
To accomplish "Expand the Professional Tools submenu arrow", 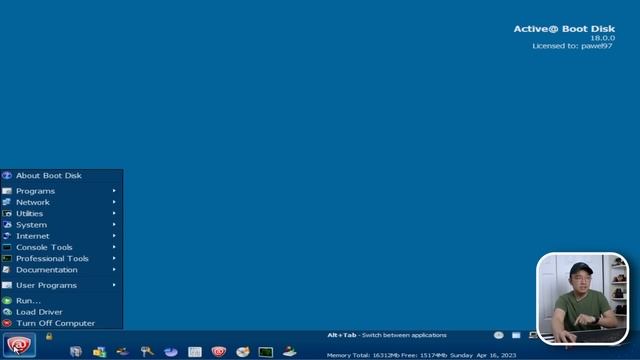I will (114, 258).
